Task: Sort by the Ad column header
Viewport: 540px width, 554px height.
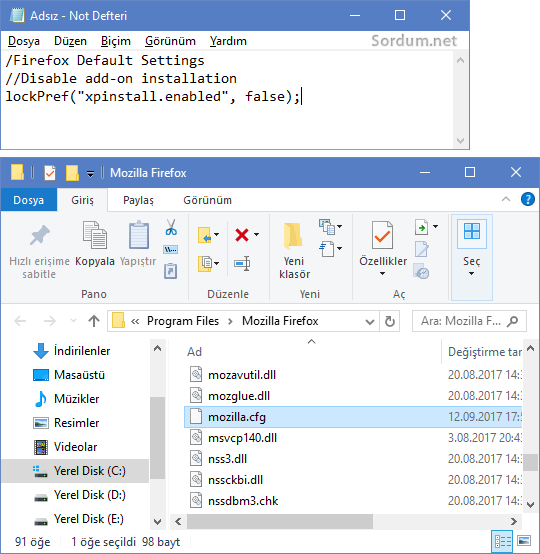Action: point(194,352)
